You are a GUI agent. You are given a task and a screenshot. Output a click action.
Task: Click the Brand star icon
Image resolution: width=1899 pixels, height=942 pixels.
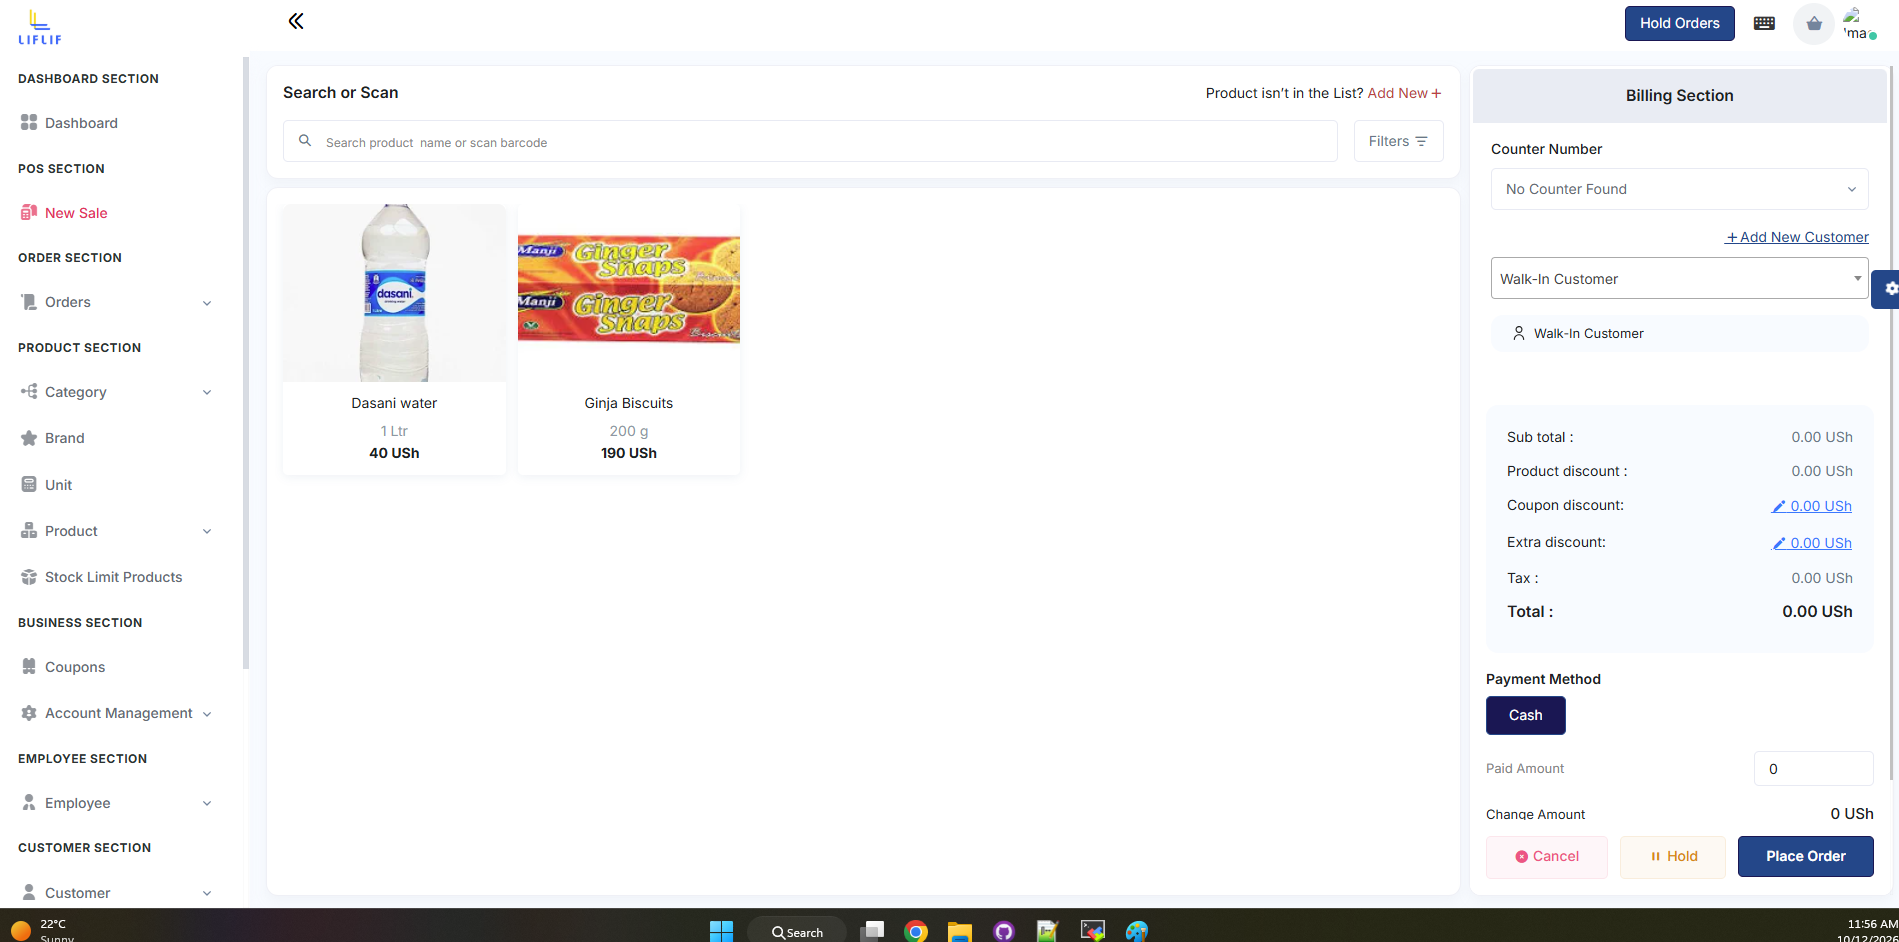tap(29, 438)
